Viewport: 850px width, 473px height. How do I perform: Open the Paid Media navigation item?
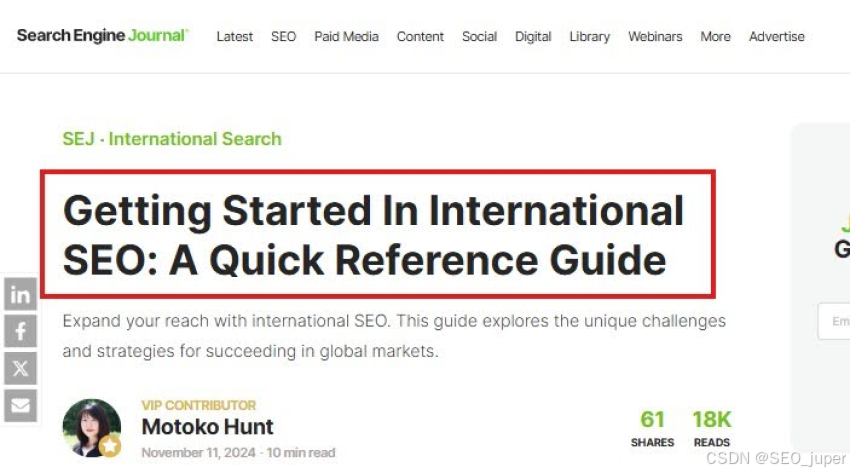click(x=346, y=37)
